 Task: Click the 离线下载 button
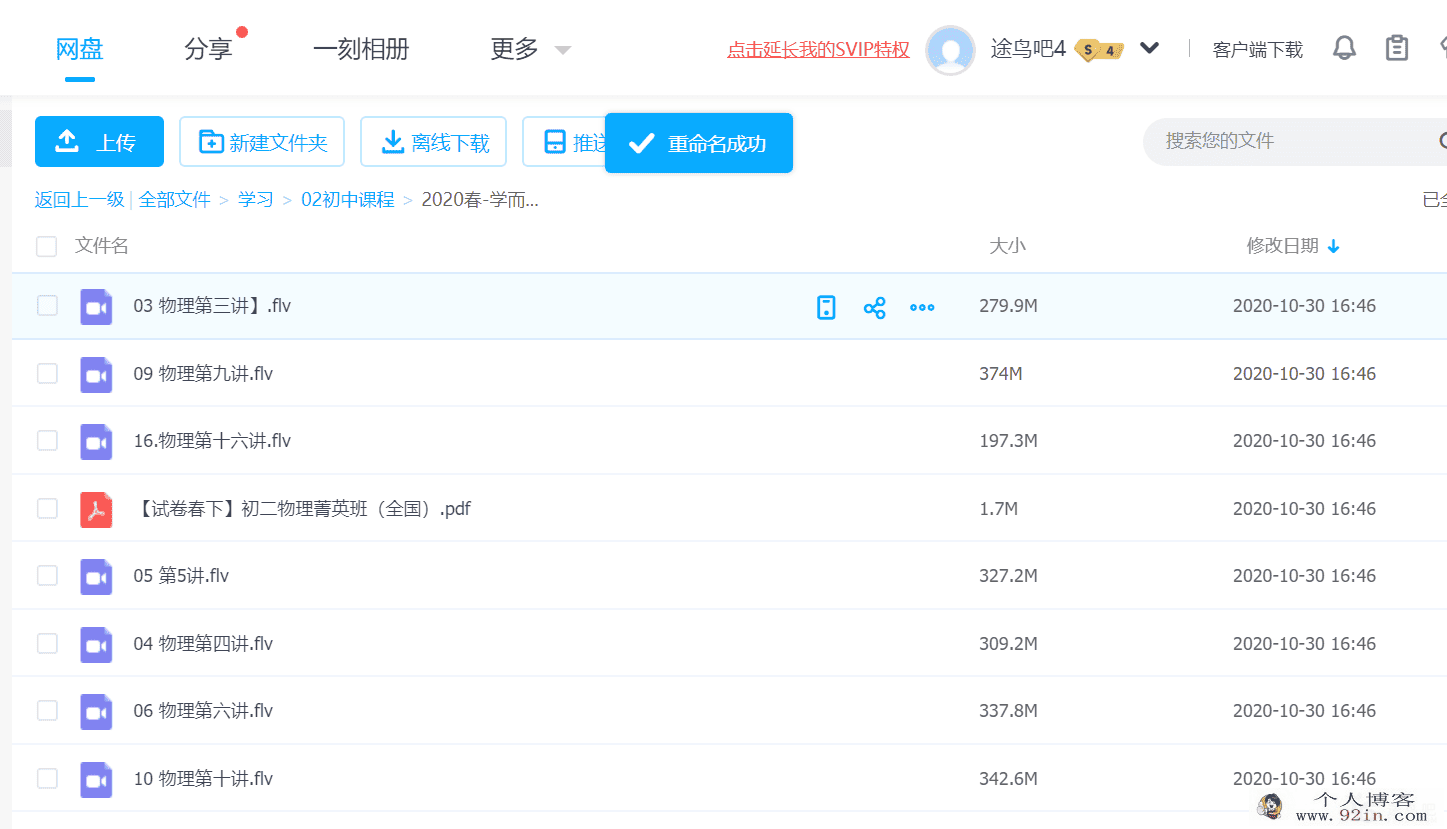pos(434,142)
